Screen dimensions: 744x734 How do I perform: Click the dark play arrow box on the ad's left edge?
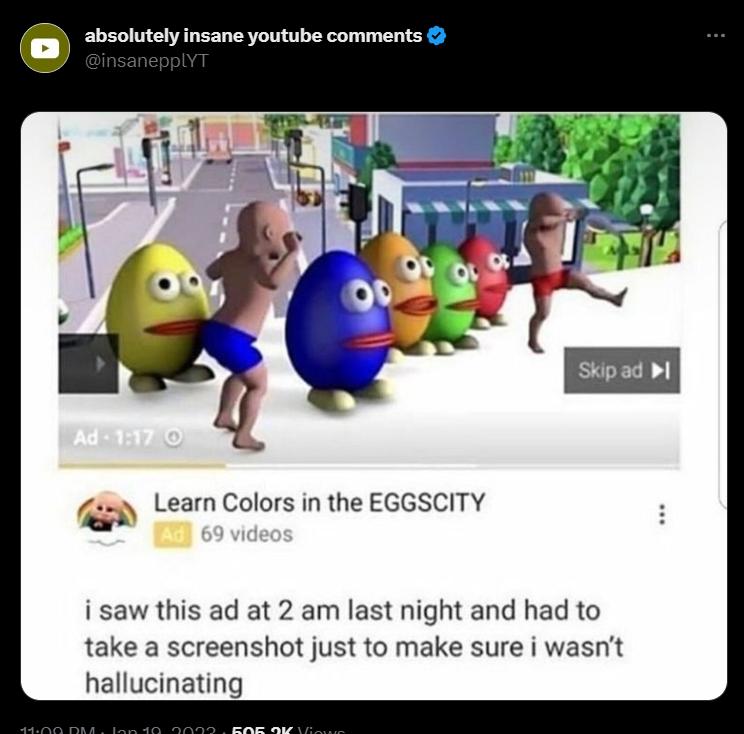pos(88,364)
